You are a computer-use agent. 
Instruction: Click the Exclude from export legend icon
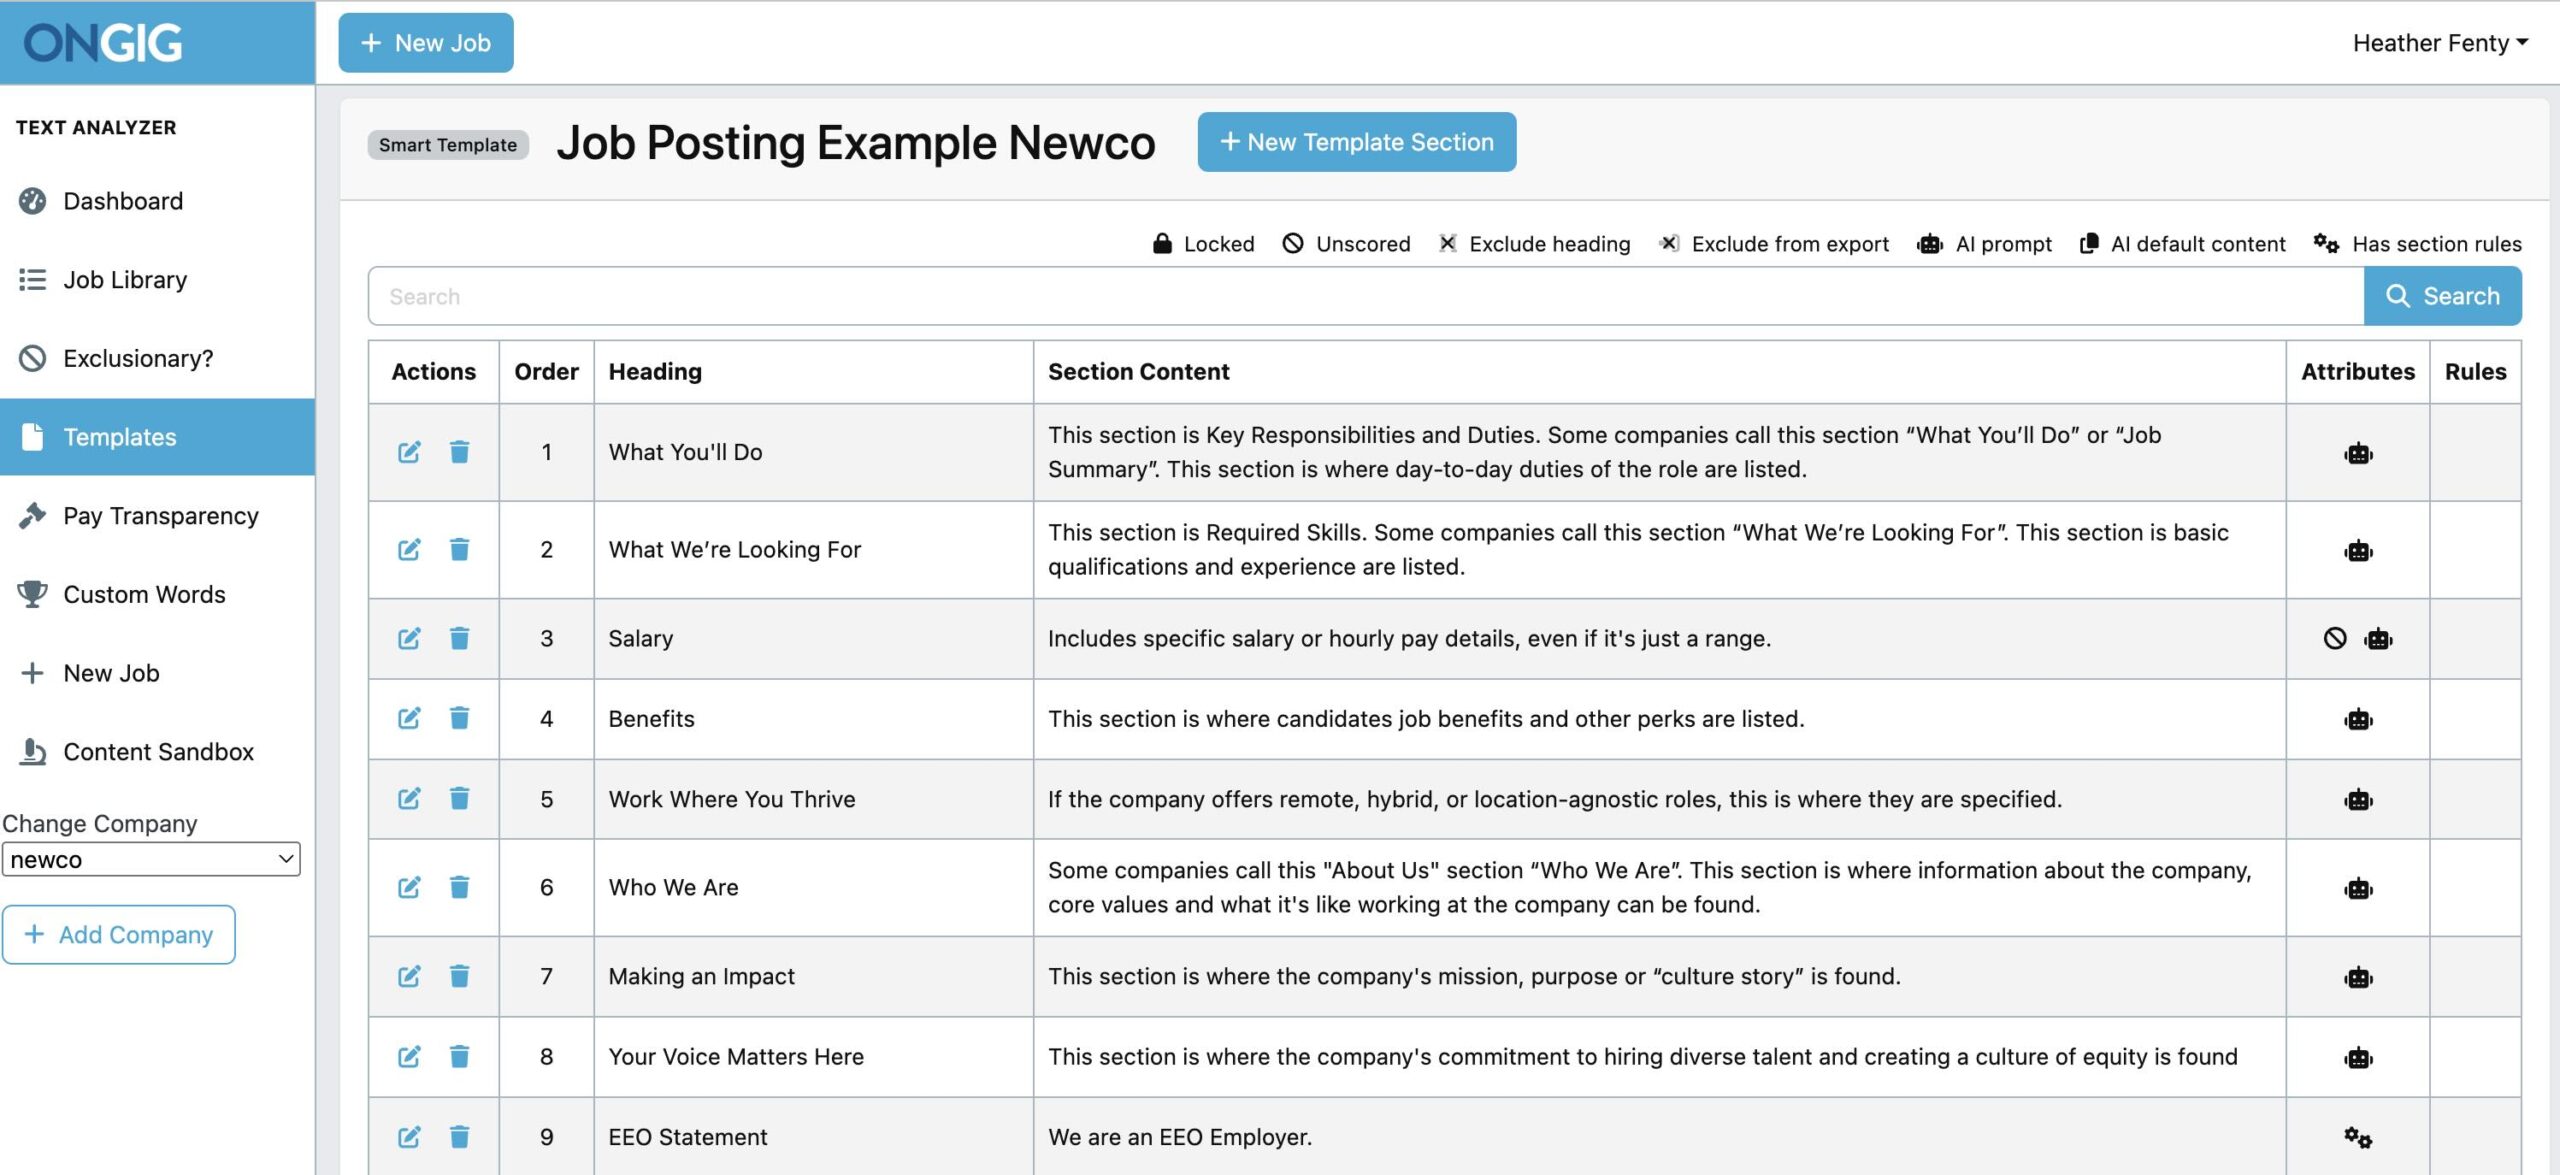point(1668,243)
